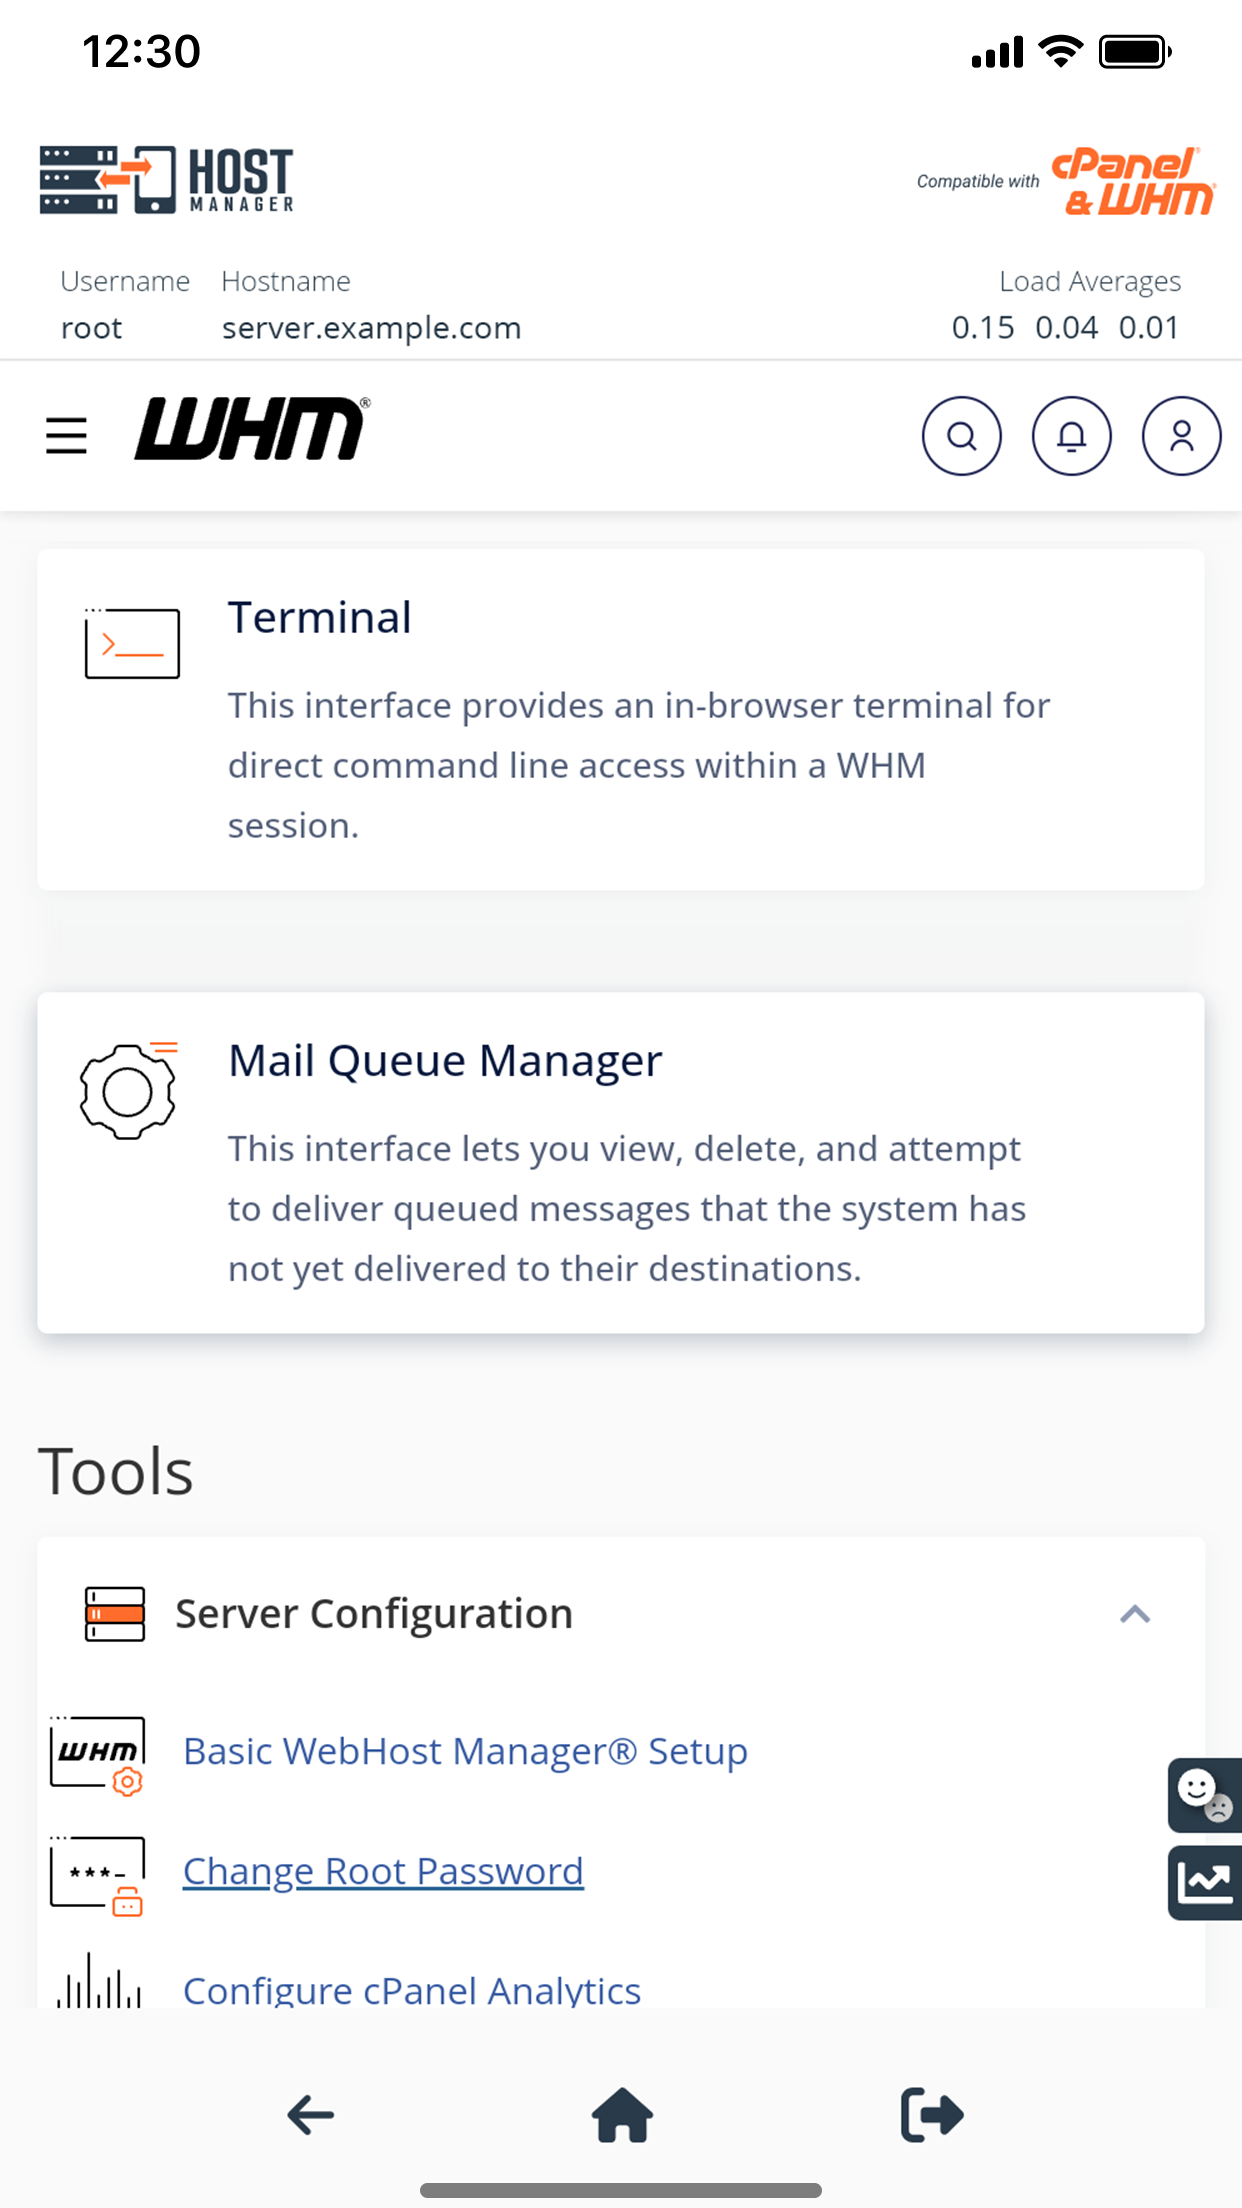Screen dimensions: 1242x2208
Task: Collapse the Server Configuration section
Action: coord(1135,1614)
